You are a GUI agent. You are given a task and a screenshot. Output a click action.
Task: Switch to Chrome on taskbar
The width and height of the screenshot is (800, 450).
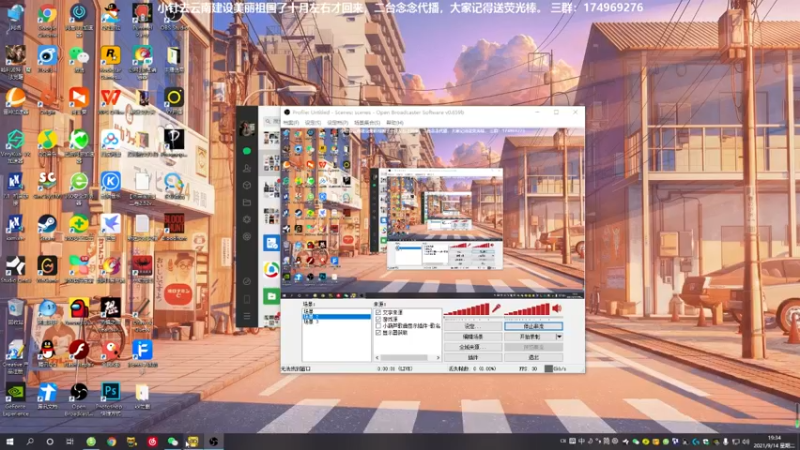[111, 441]
